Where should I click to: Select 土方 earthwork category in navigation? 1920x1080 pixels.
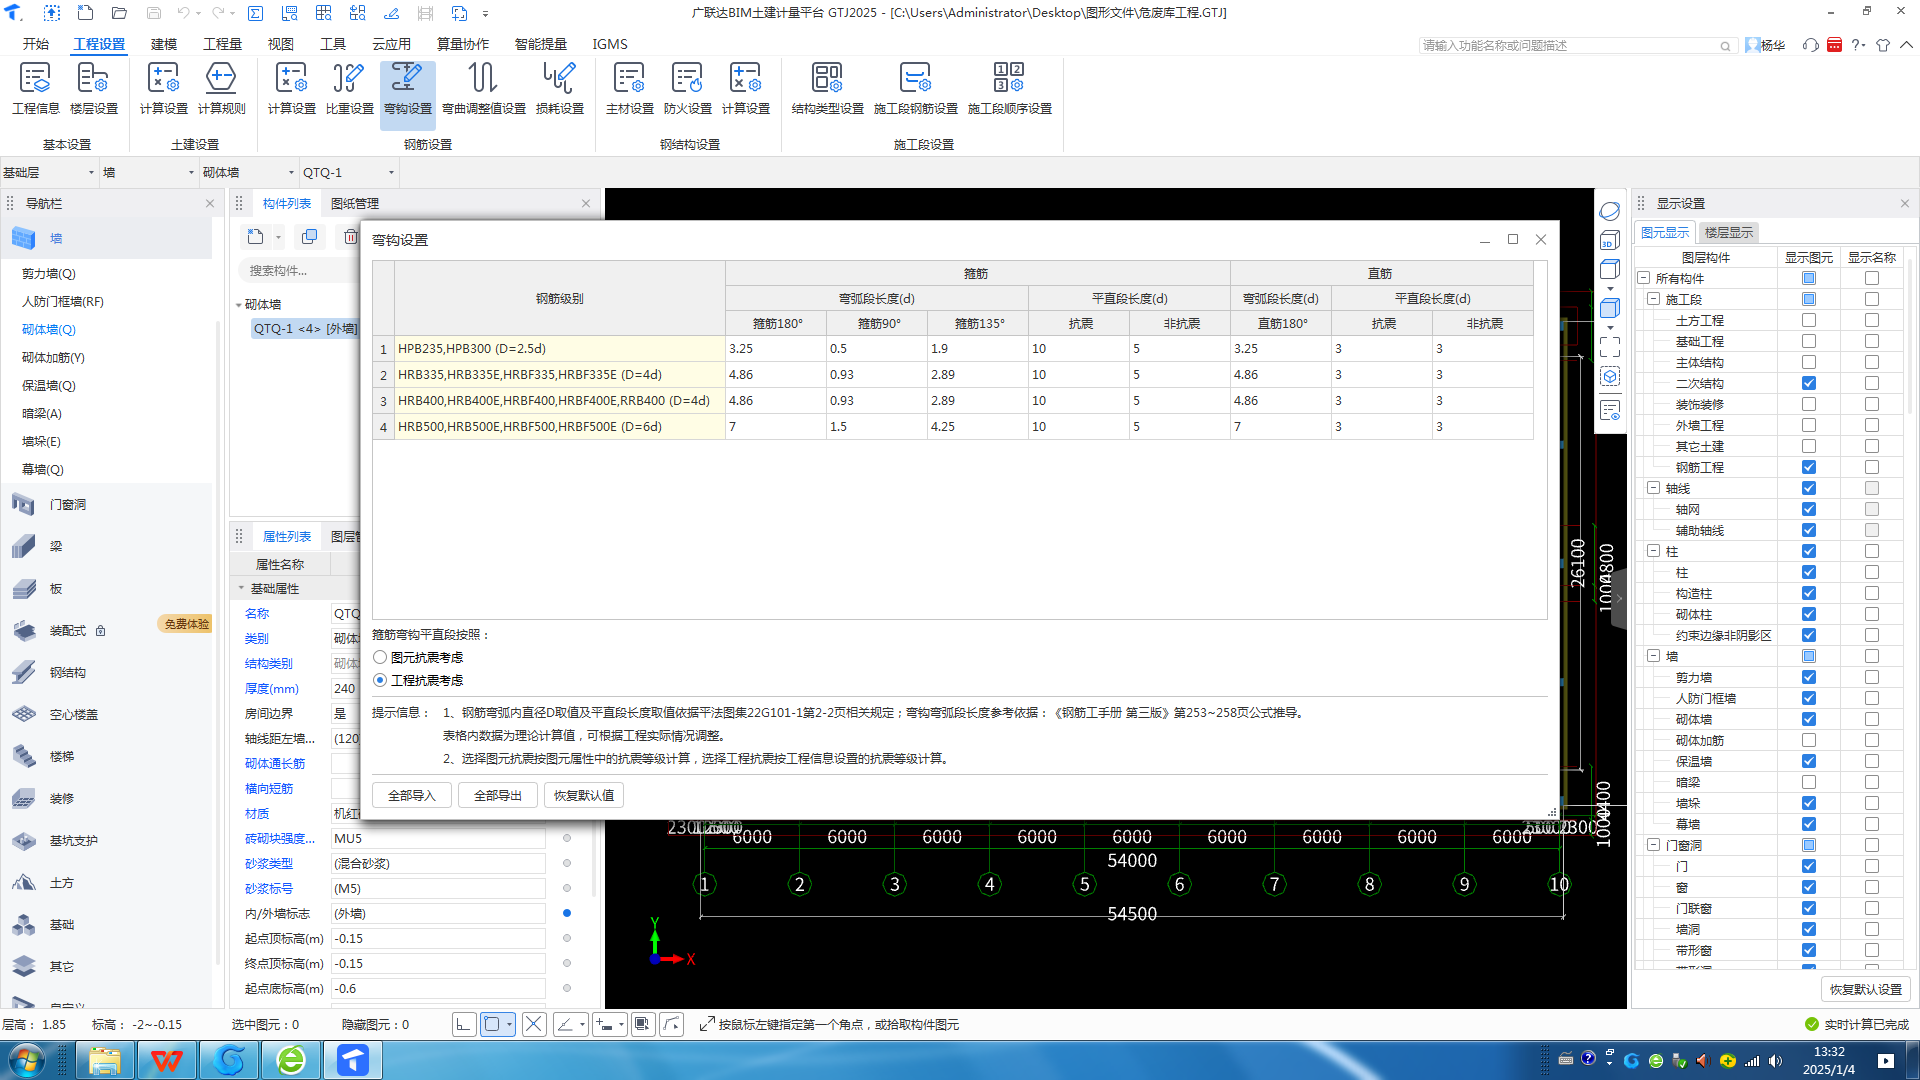[x=61, y=882]
